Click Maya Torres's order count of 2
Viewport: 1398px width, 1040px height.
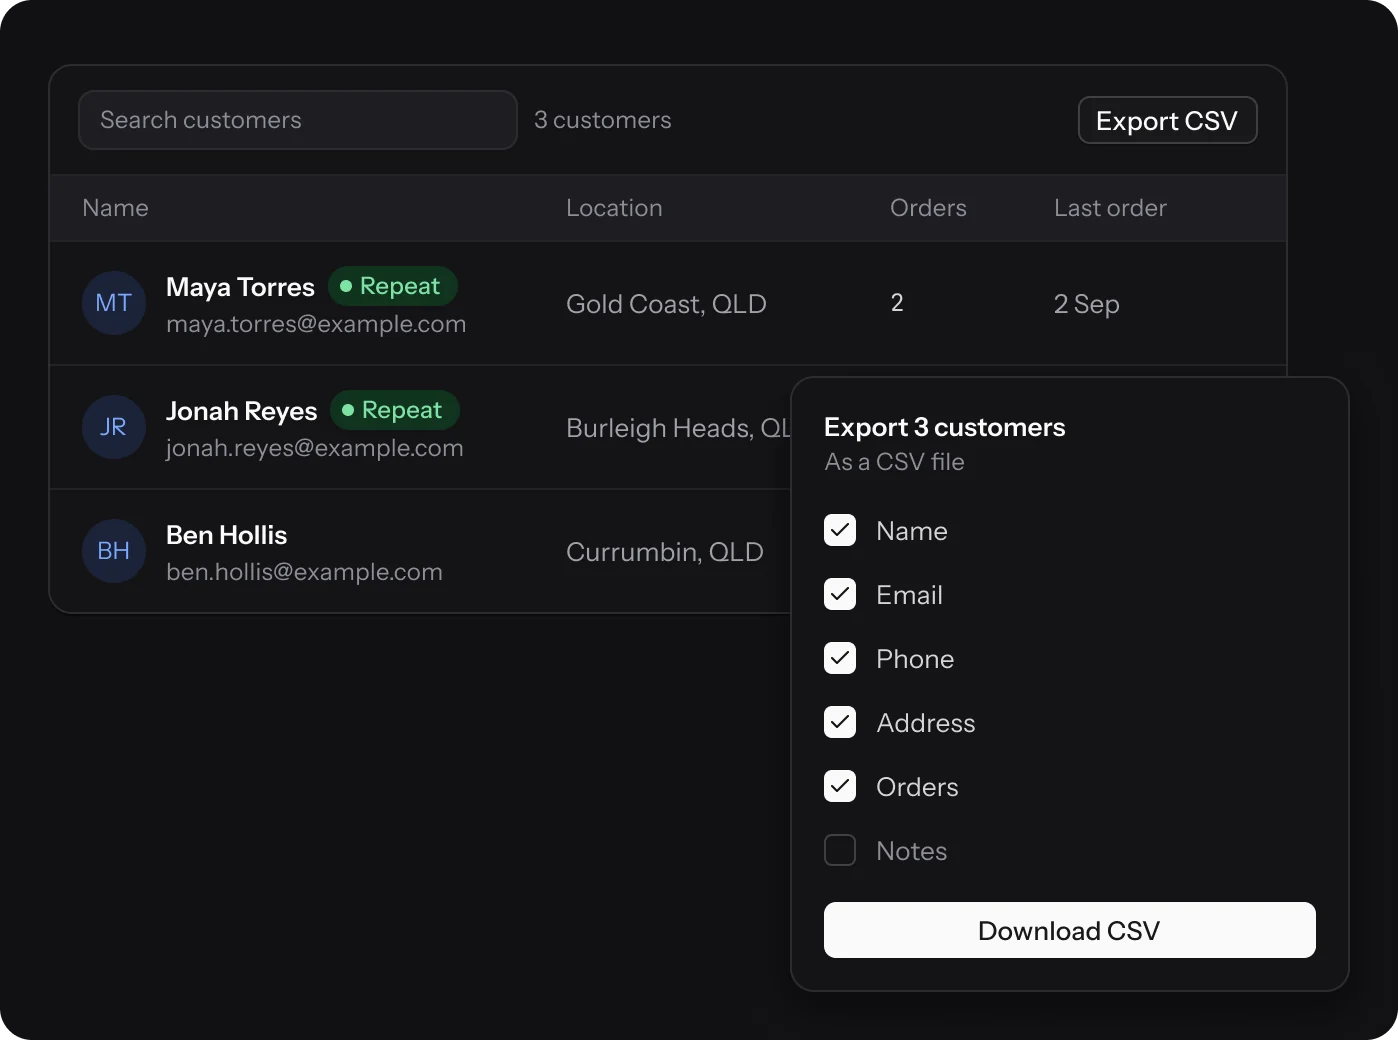point(897,303)
